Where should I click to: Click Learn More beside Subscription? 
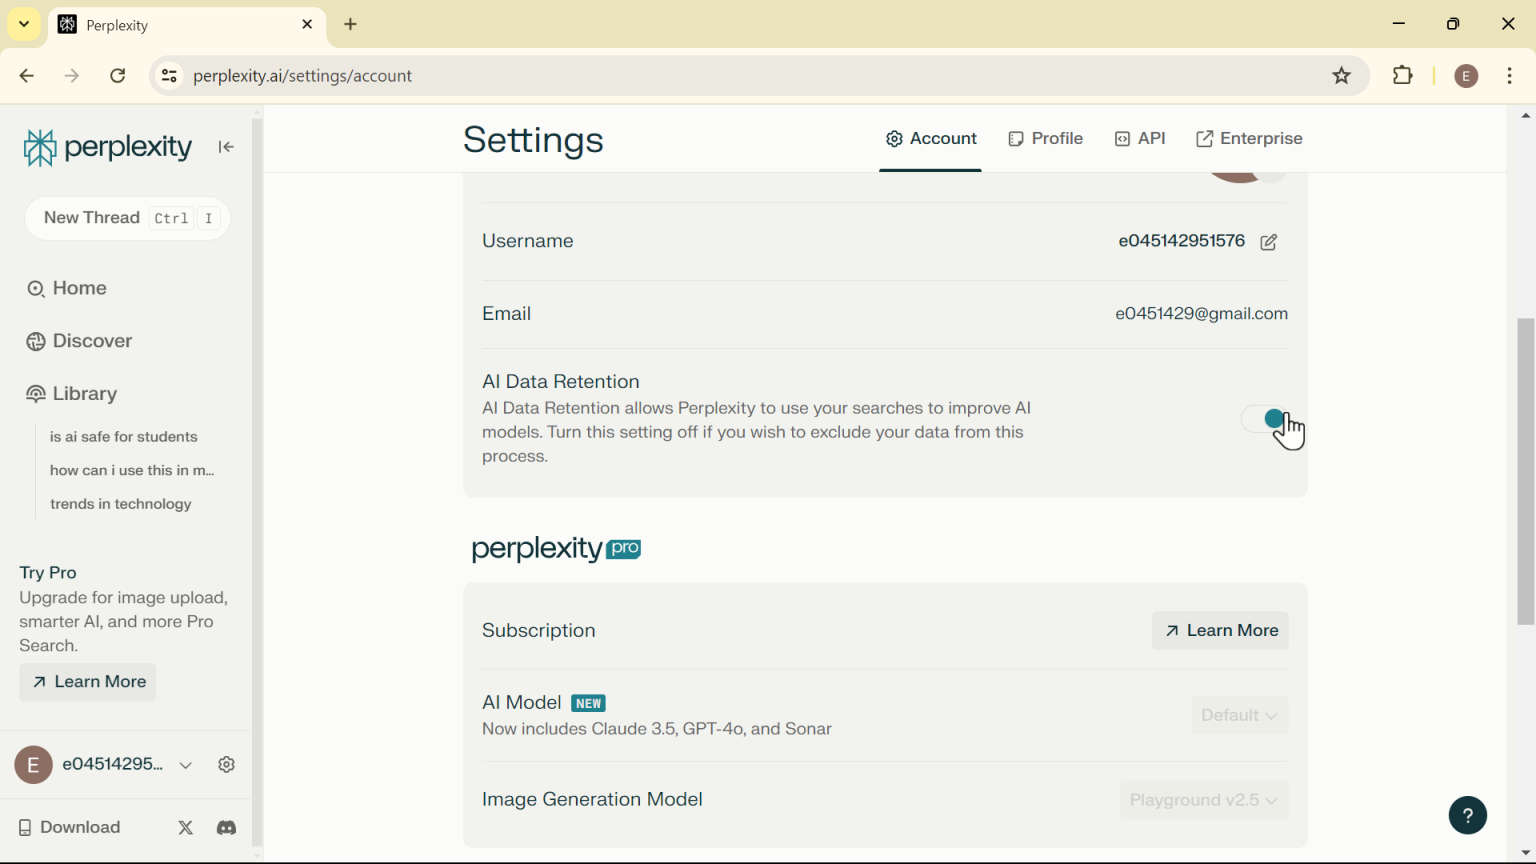pos(1220,631)
